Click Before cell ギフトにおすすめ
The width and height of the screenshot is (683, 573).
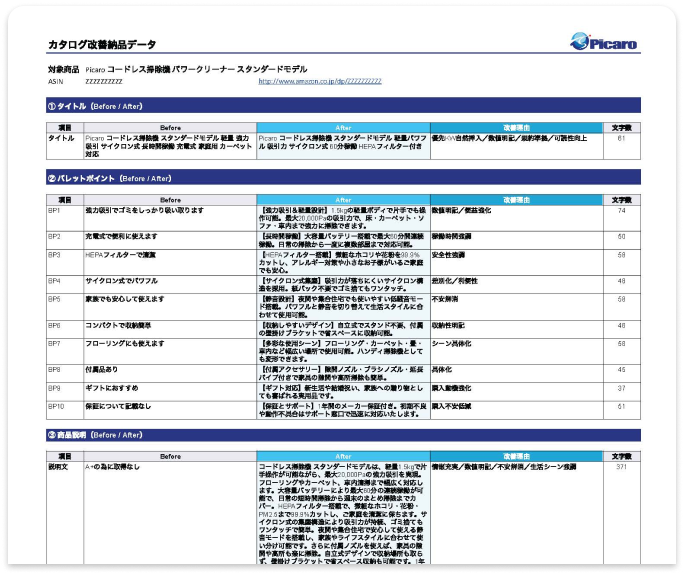[170, 392]
